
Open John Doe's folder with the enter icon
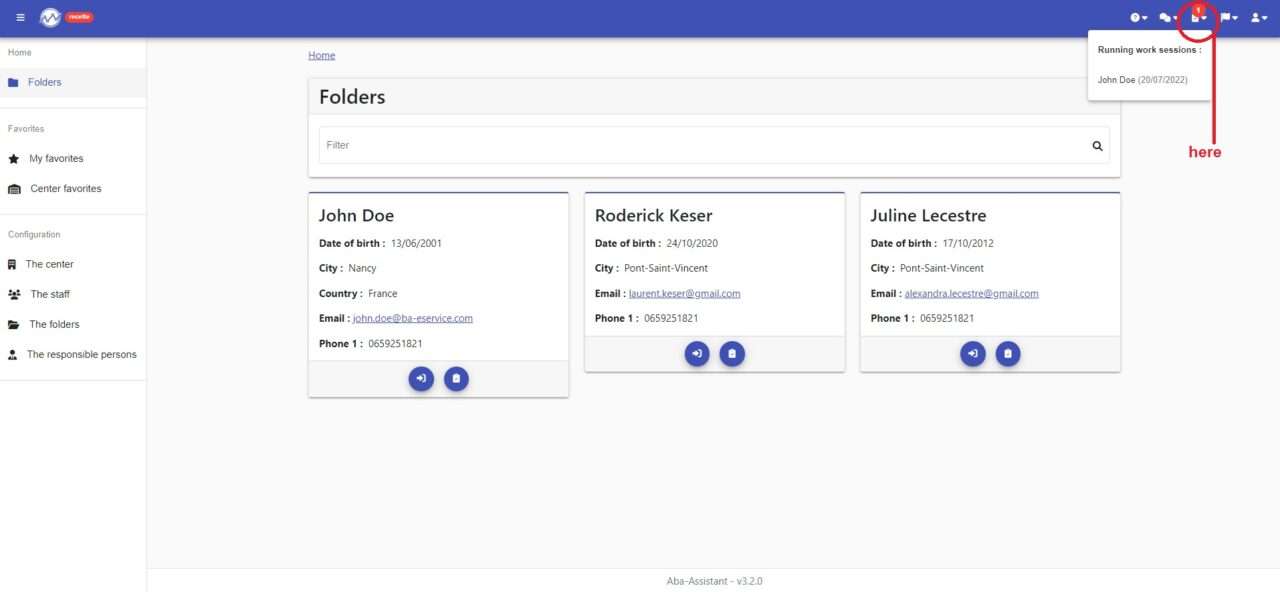(x=421, y=378)
